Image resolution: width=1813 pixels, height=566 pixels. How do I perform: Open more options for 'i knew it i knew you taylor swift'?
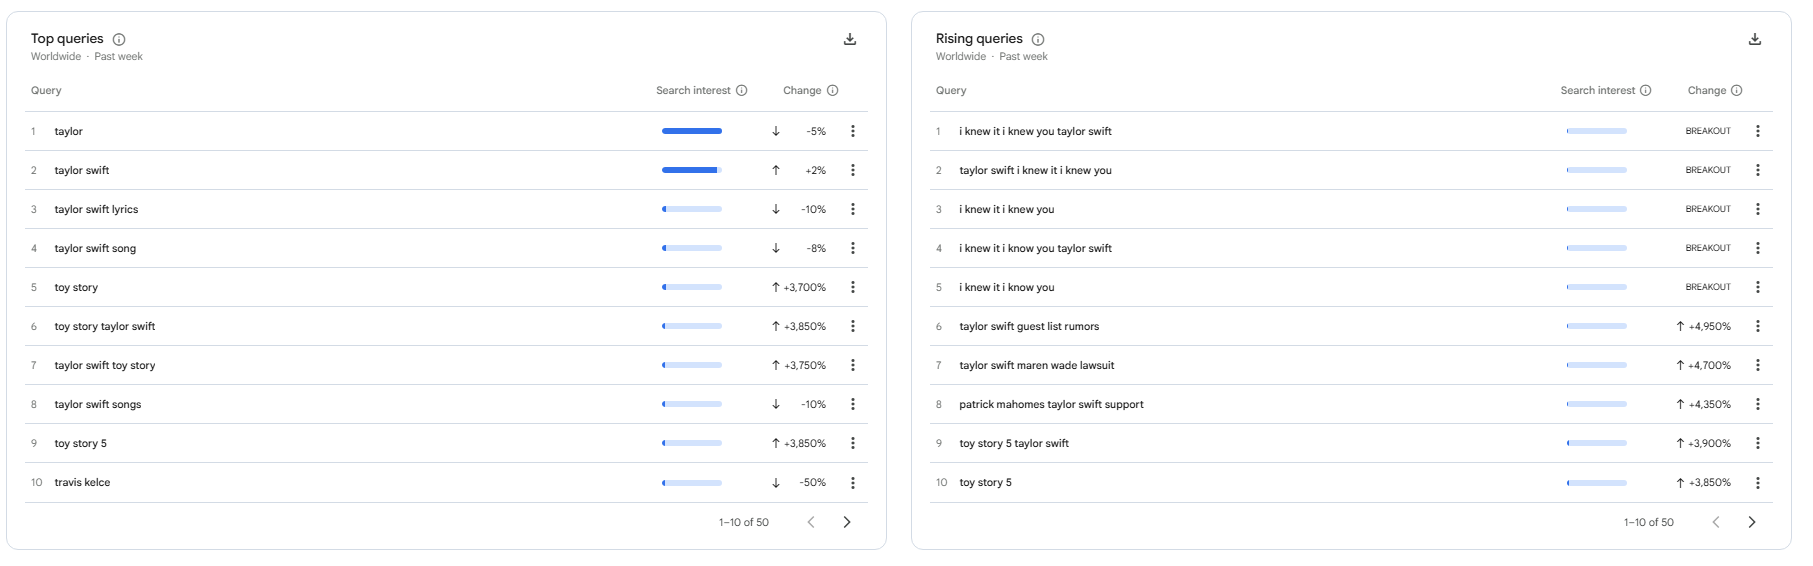(1758, 131)
